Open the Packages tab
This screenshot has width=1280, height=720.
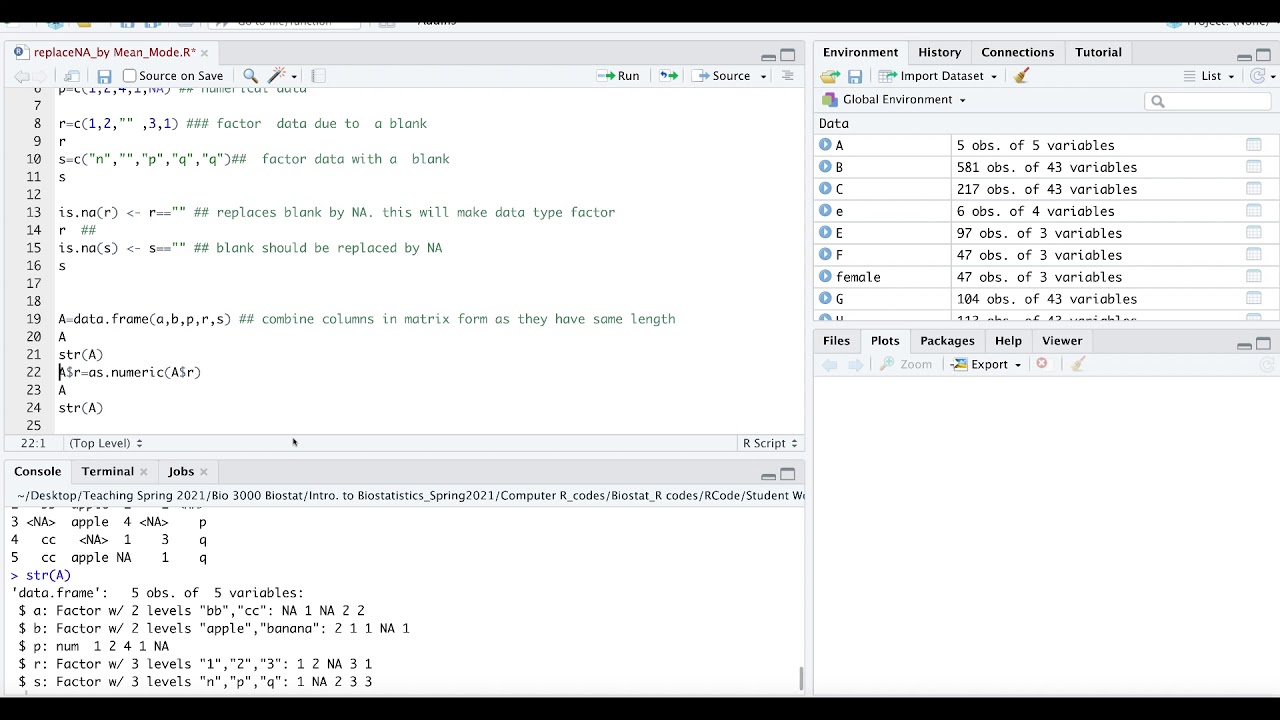pyautogui.click(x=947, y=341)
